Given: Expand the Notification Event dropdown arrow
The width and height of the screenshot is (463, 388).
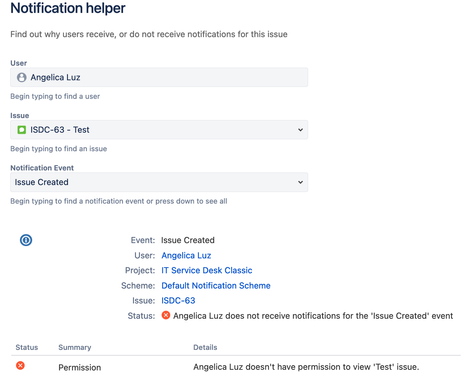Looking at the screenshot, I should (x=300, y=182).
